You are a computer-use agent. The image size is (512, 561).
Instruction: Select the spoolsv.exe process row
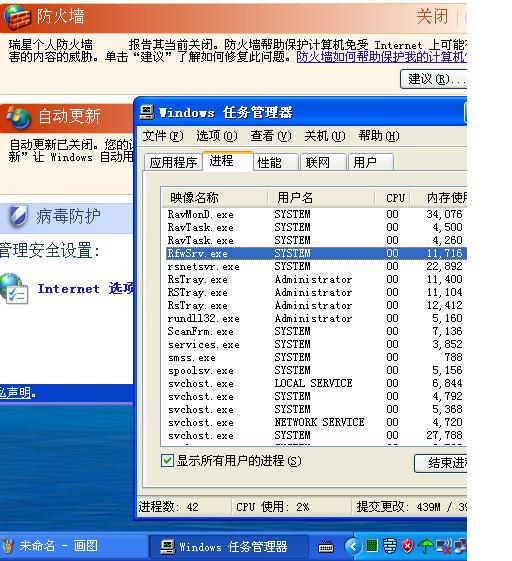[315, 370]
